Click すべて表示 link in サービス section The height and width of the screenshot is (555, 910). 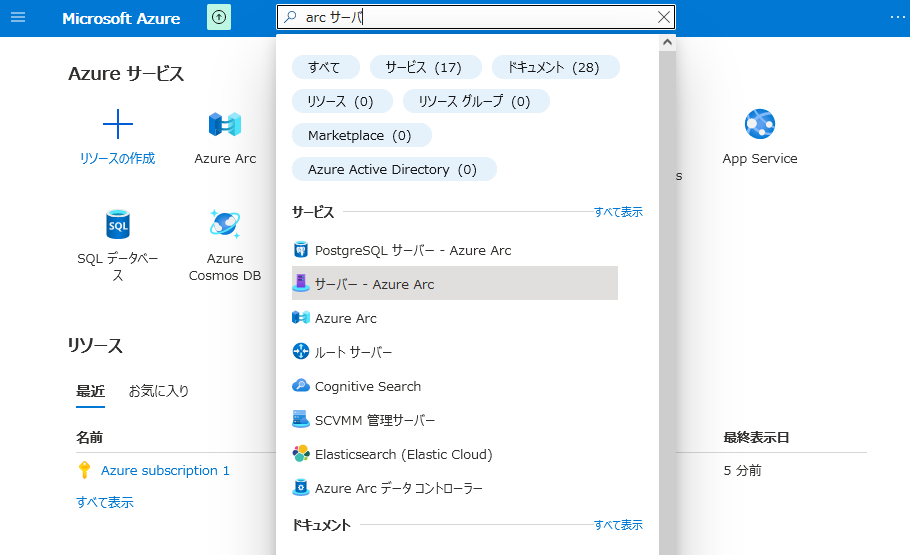click(x=618, y=212)
